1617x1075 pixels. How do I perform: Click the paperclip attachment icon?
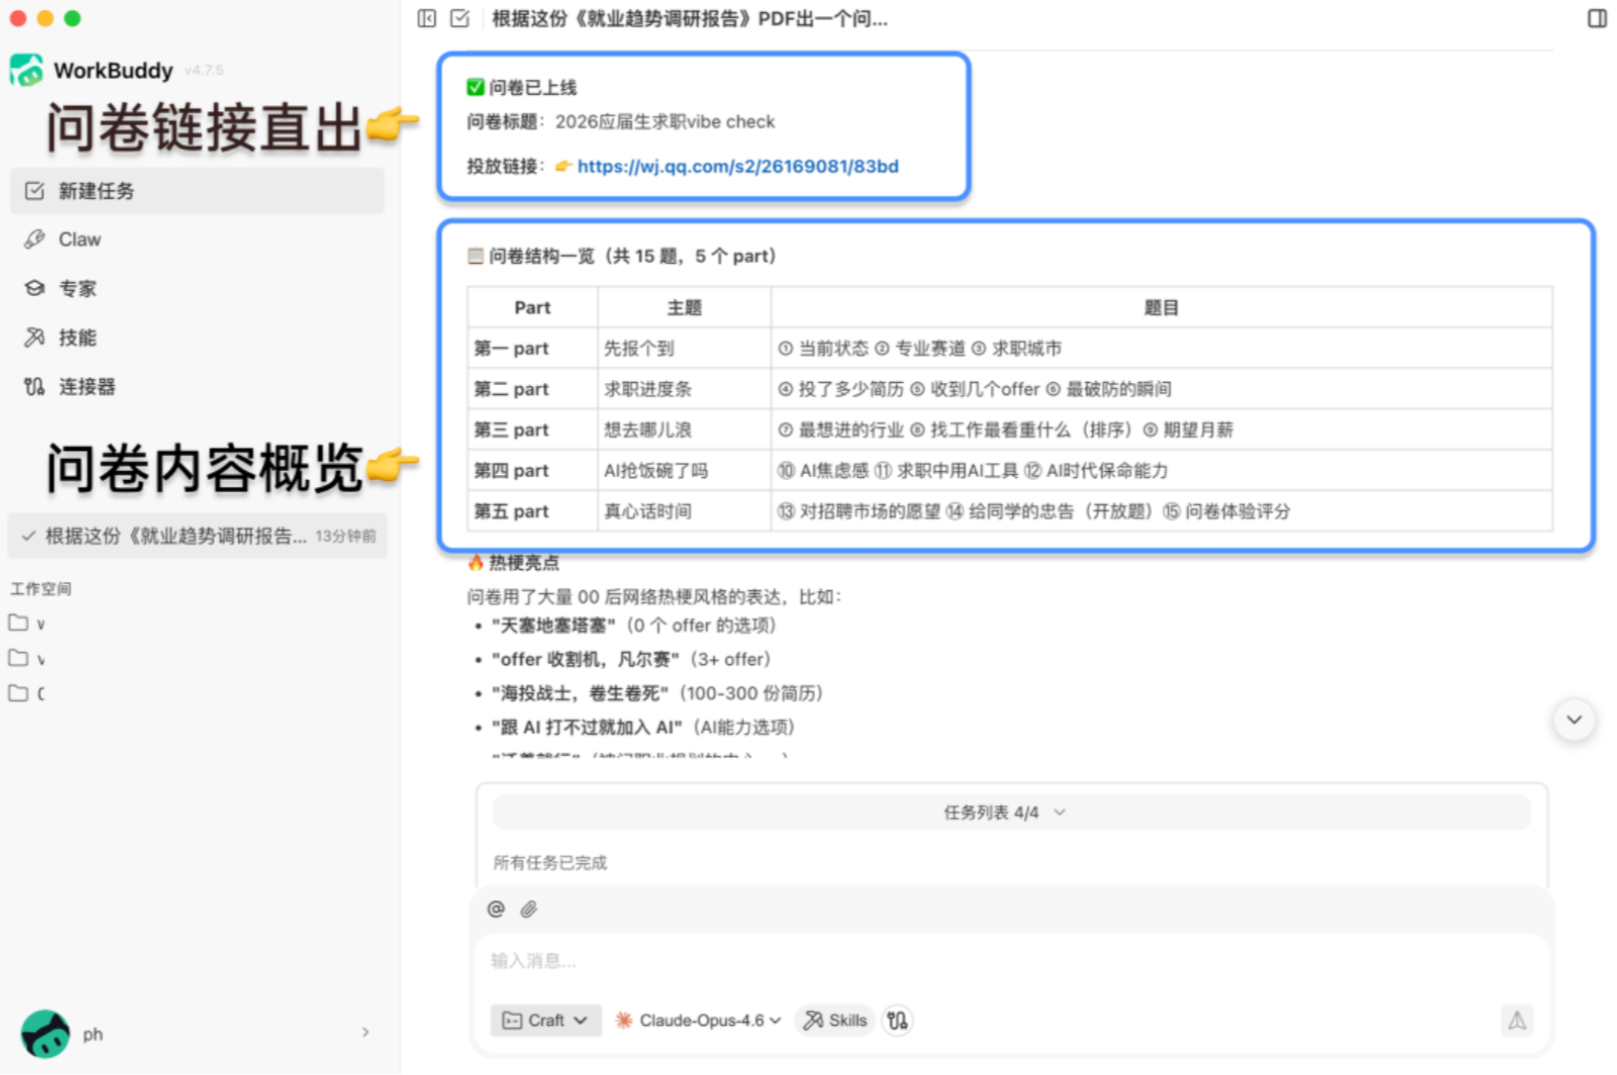pos(529,909)
